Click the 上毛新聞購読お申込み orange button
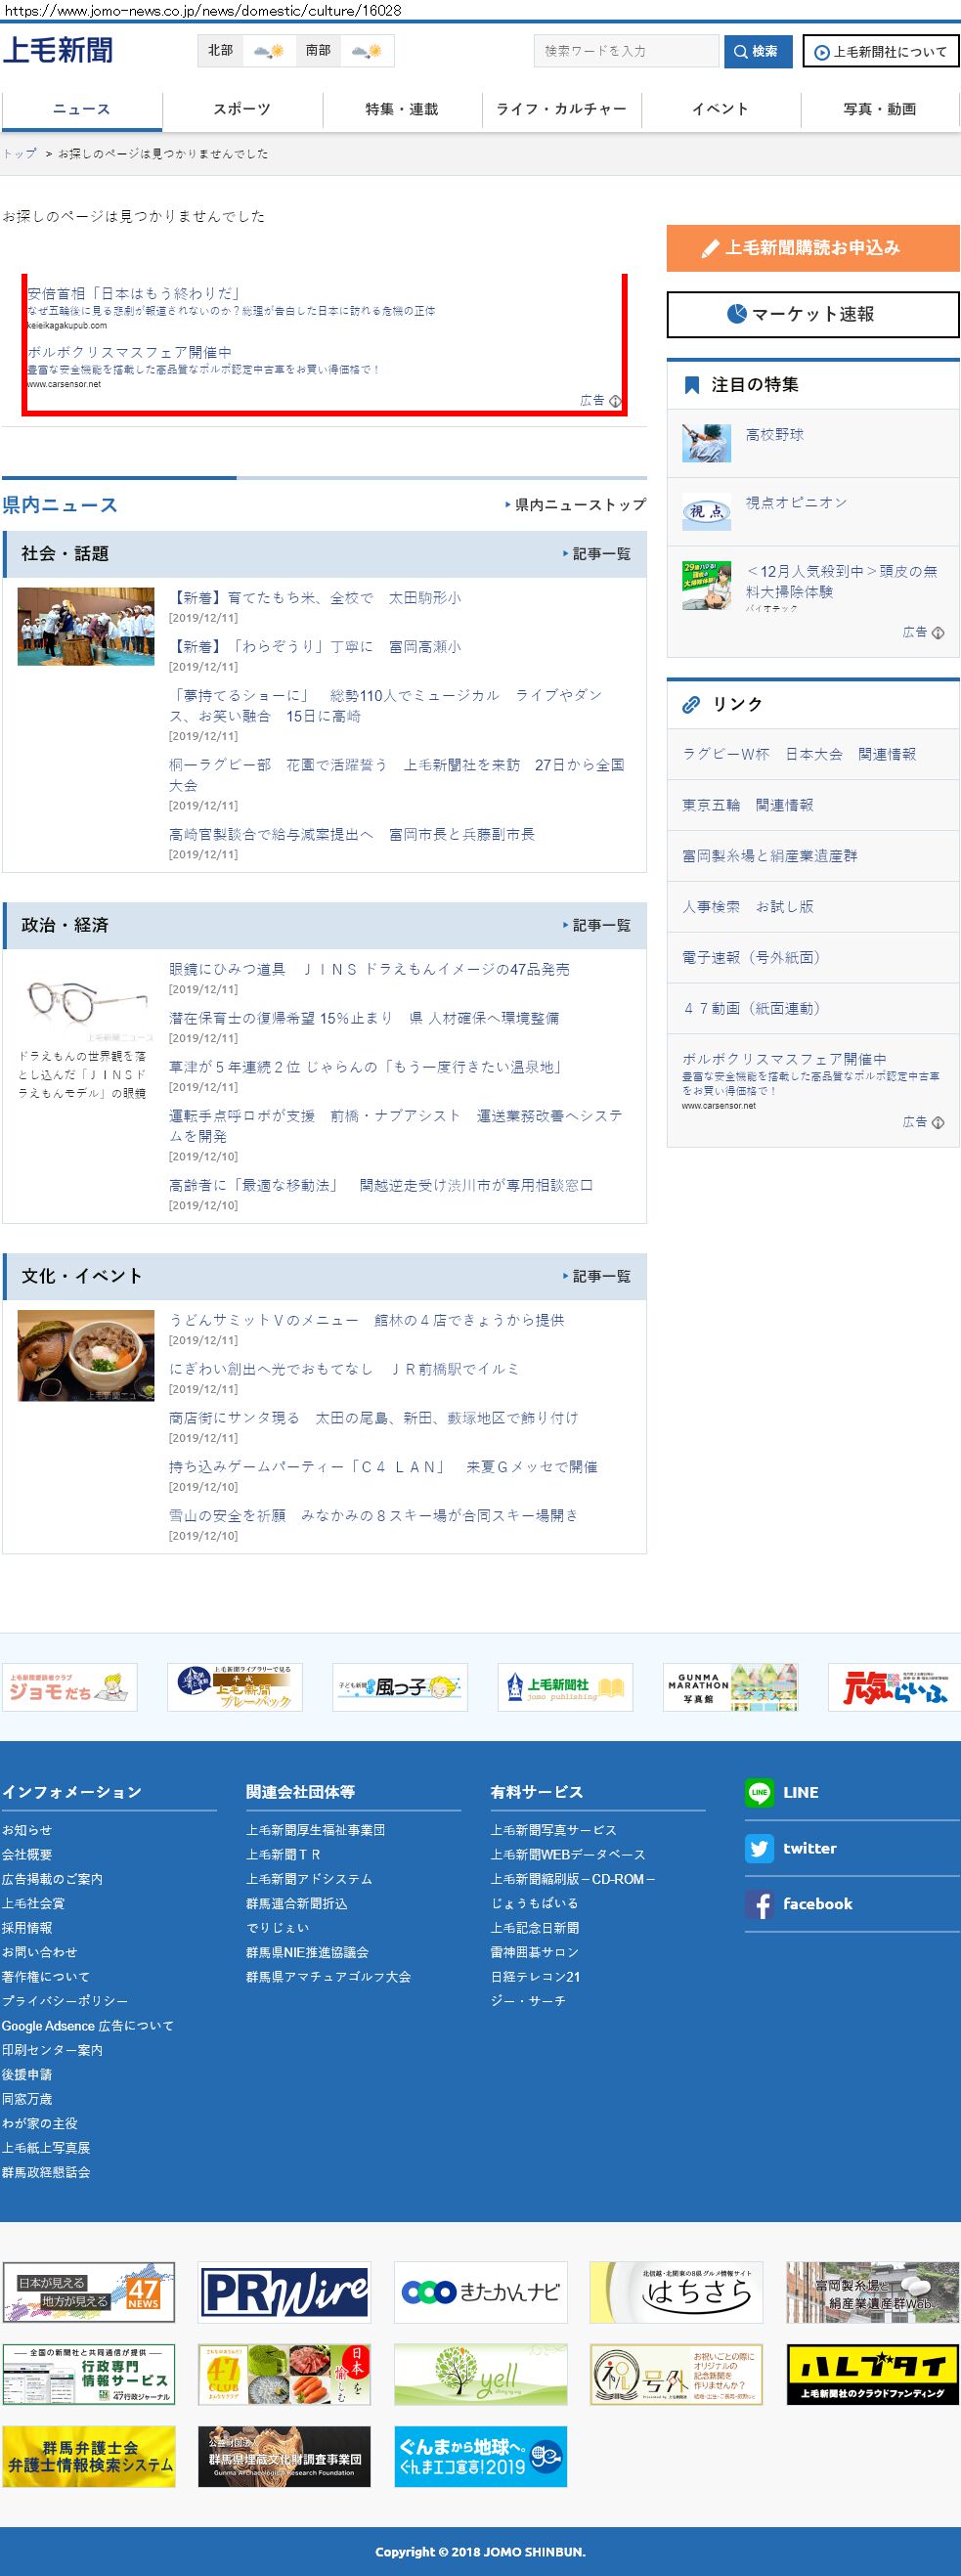The width and height of the screenshot is (961, 2576). pyautogui.click(x=812, y=248)
